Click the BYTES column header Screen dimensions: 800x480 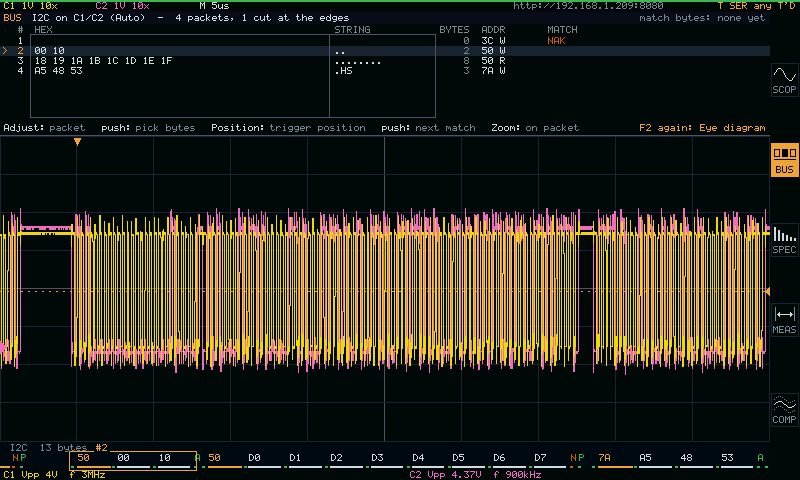(454, 30)
